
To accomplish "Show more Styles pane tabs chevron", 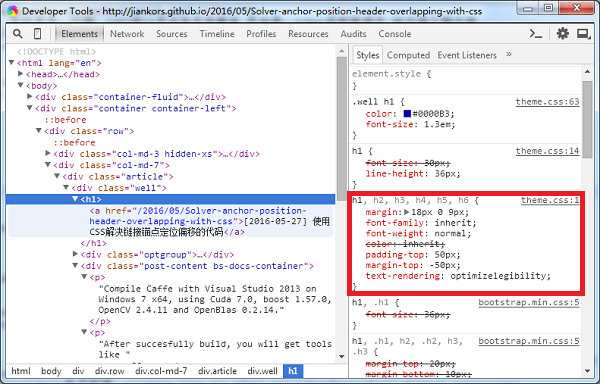I will (x=509, y=54).
